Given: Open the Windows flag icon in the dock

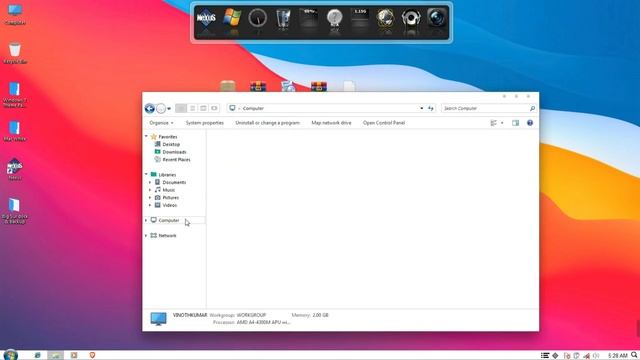Looking at the screenshot, I should (x=232, y=18).
